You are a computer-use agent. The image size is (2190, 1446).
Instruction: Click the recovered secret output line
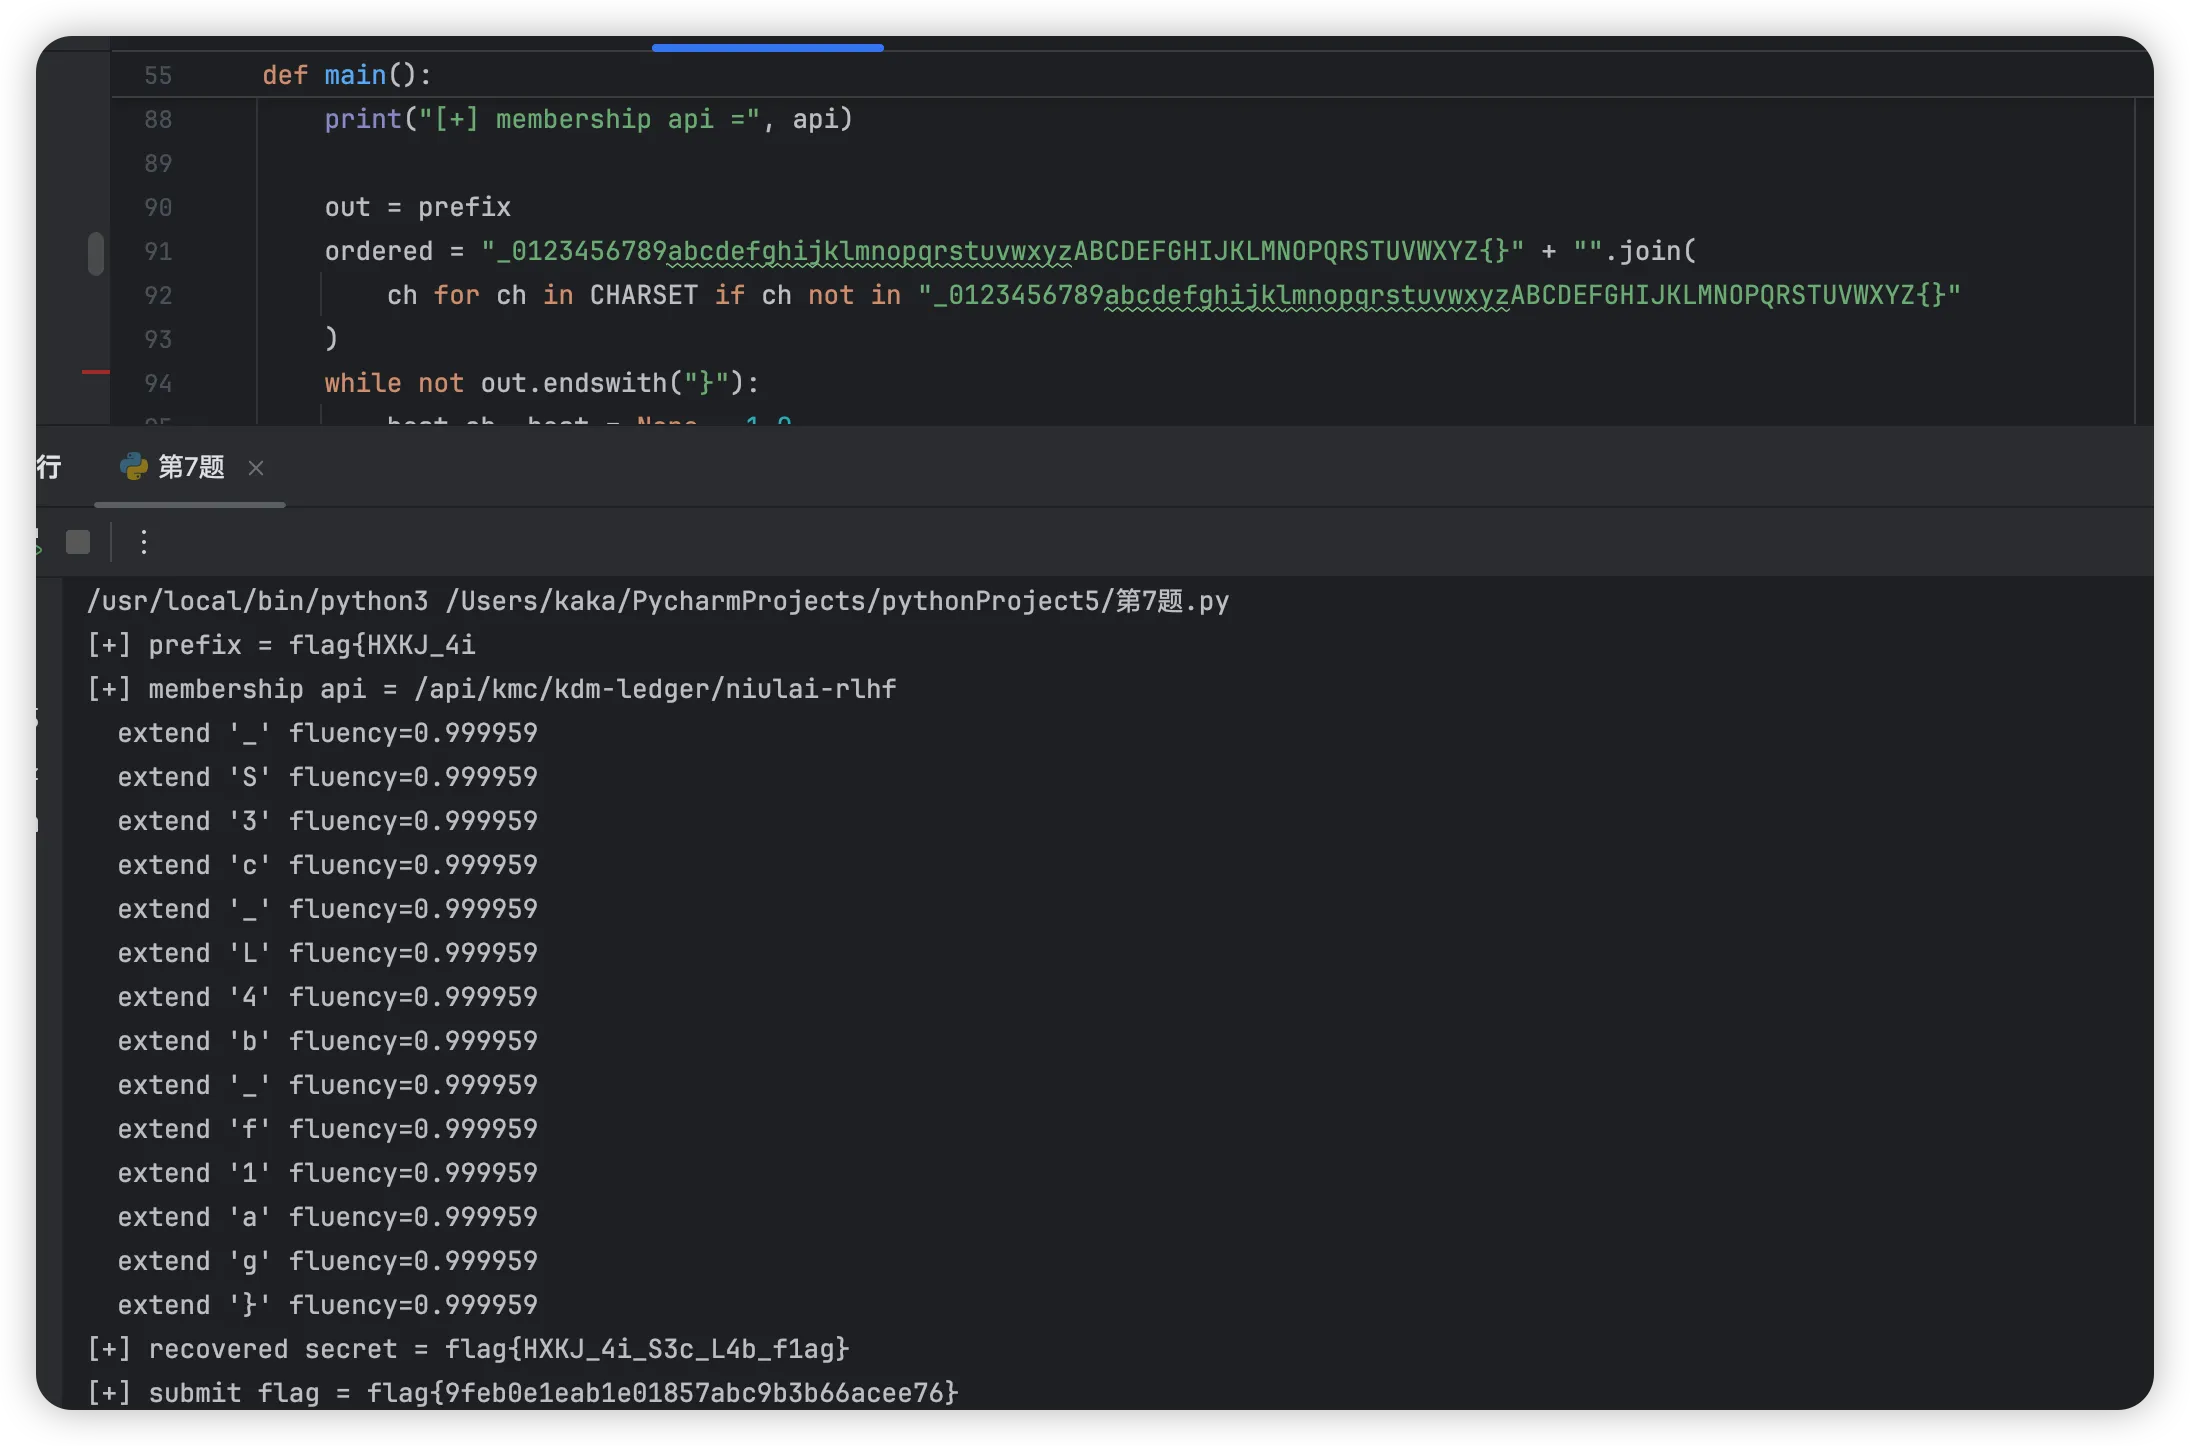pos(468,1349)
